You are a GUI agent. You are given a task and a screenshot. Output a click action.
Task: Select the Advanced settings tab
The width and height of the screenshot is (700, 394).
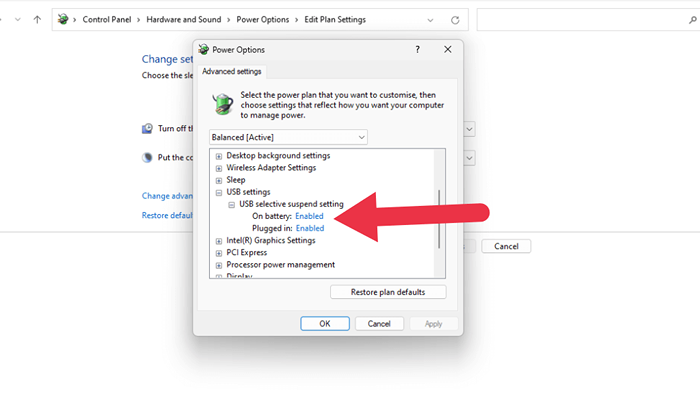point(232,71)
